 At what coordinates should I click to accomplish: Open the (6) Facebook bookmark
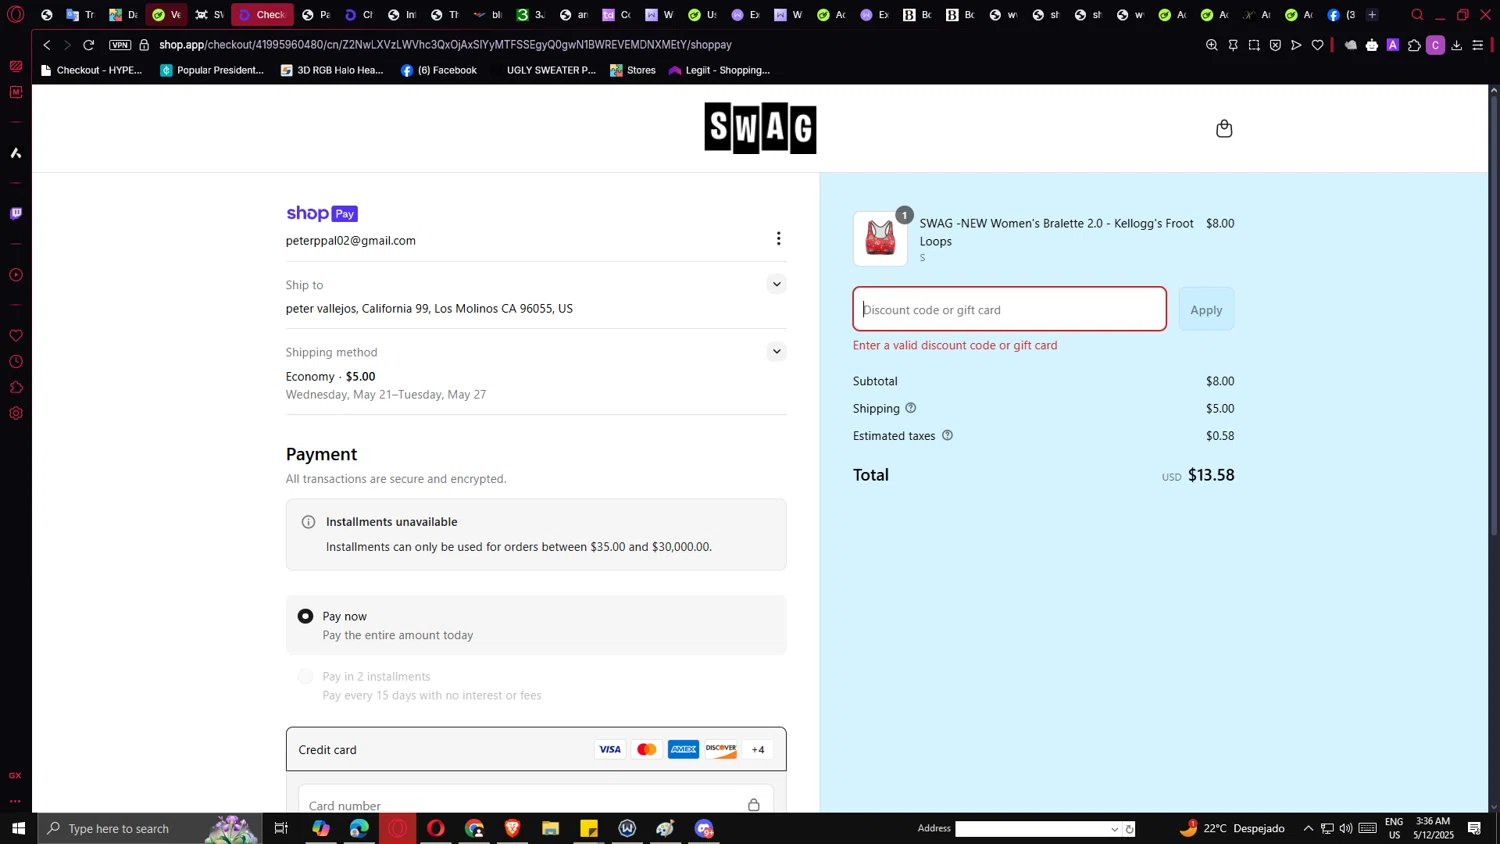pos(438,70)
